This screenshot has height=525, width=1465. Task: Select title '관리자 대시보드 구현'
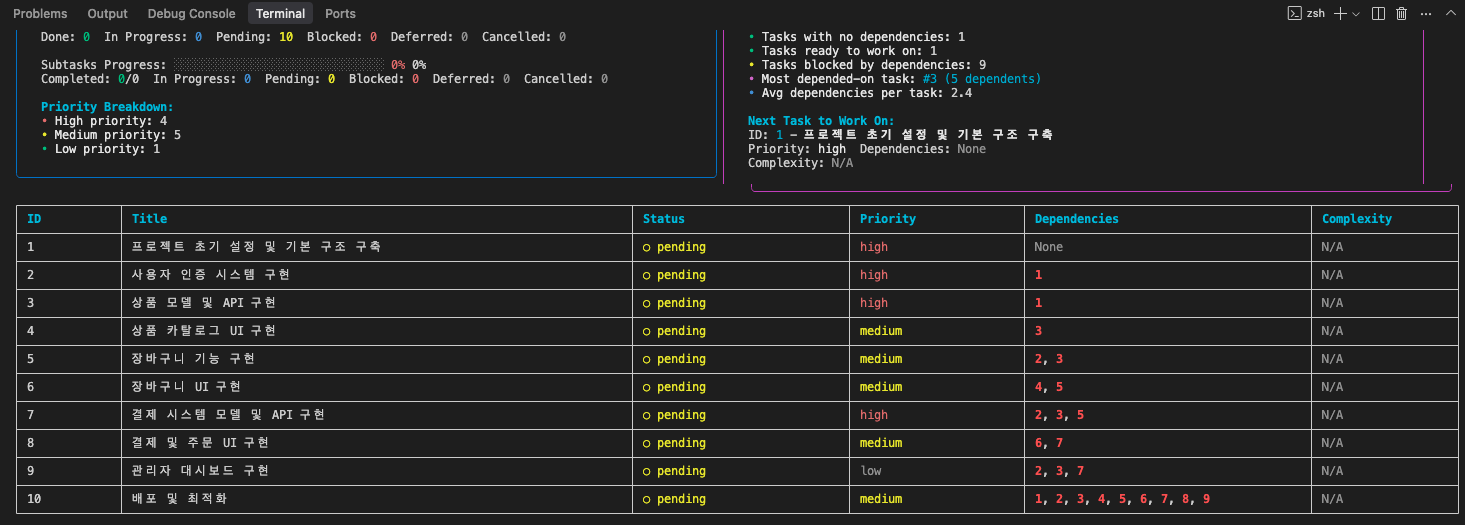200,470
